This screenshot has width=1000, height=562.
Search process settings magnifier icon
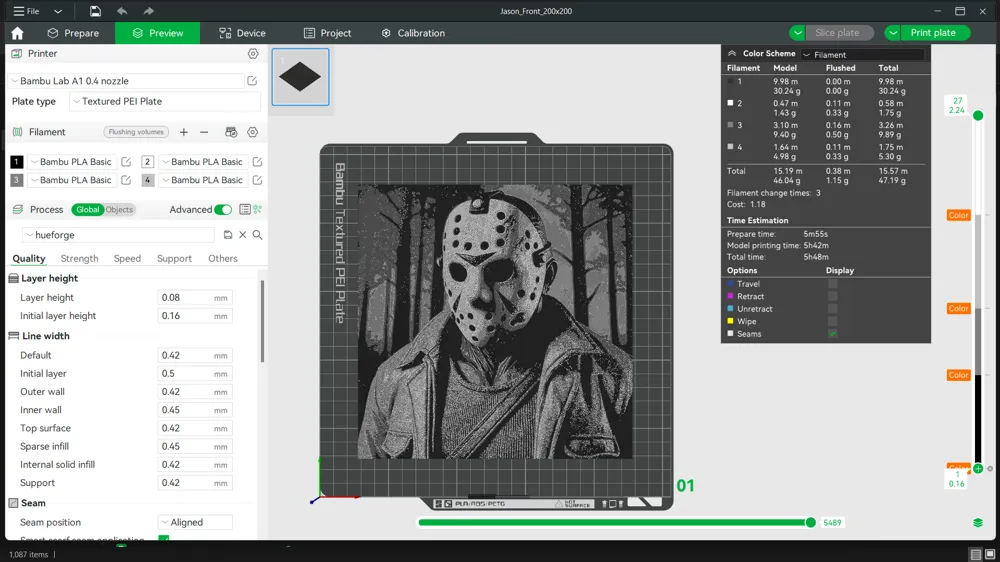(258, 235)
